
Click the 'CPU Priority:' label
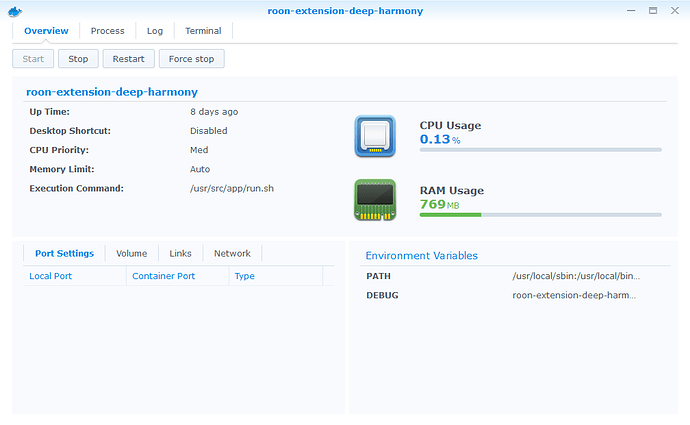pyautogui.click(x=59, y=150)
